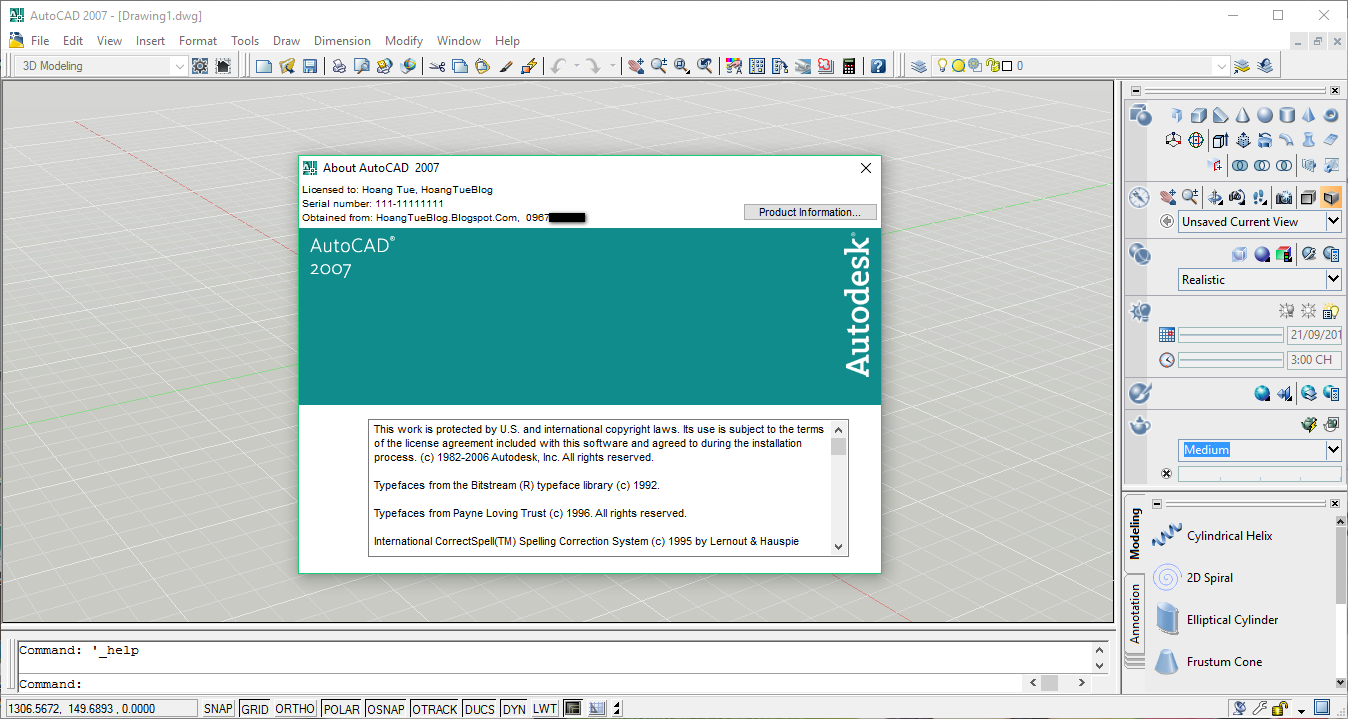The image size is (1348, 719).
Task: Click the Zoom Realtime icon in toolbar
Action: coord(659,66)
